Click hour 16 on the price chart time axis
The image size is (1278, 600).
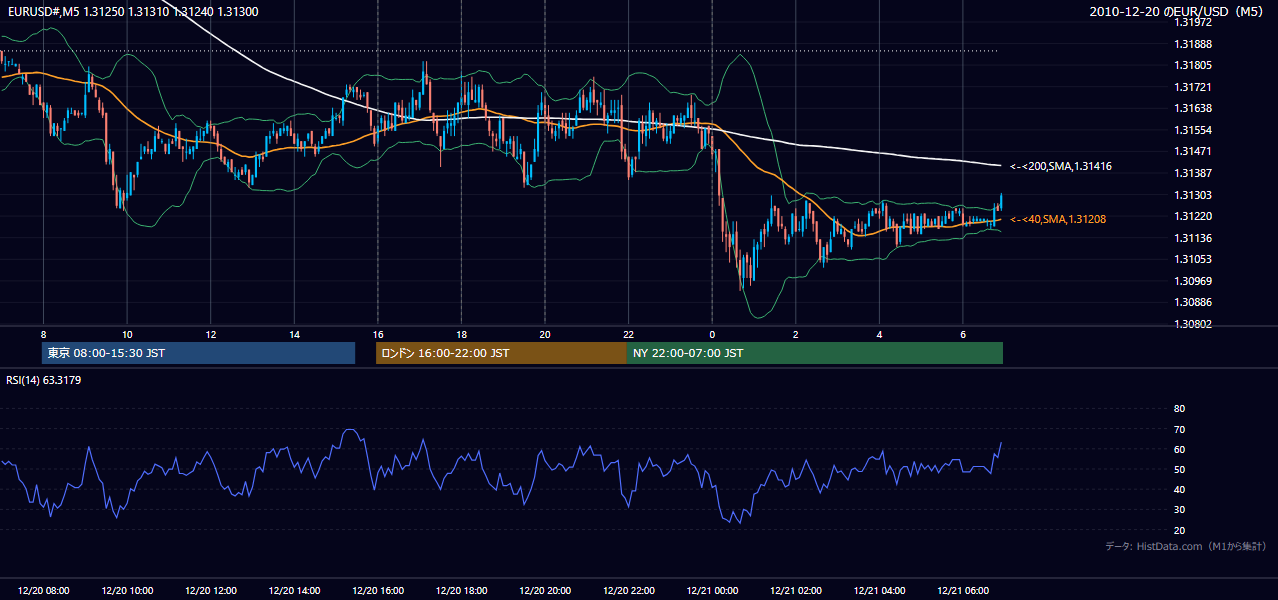pos(378,334)
